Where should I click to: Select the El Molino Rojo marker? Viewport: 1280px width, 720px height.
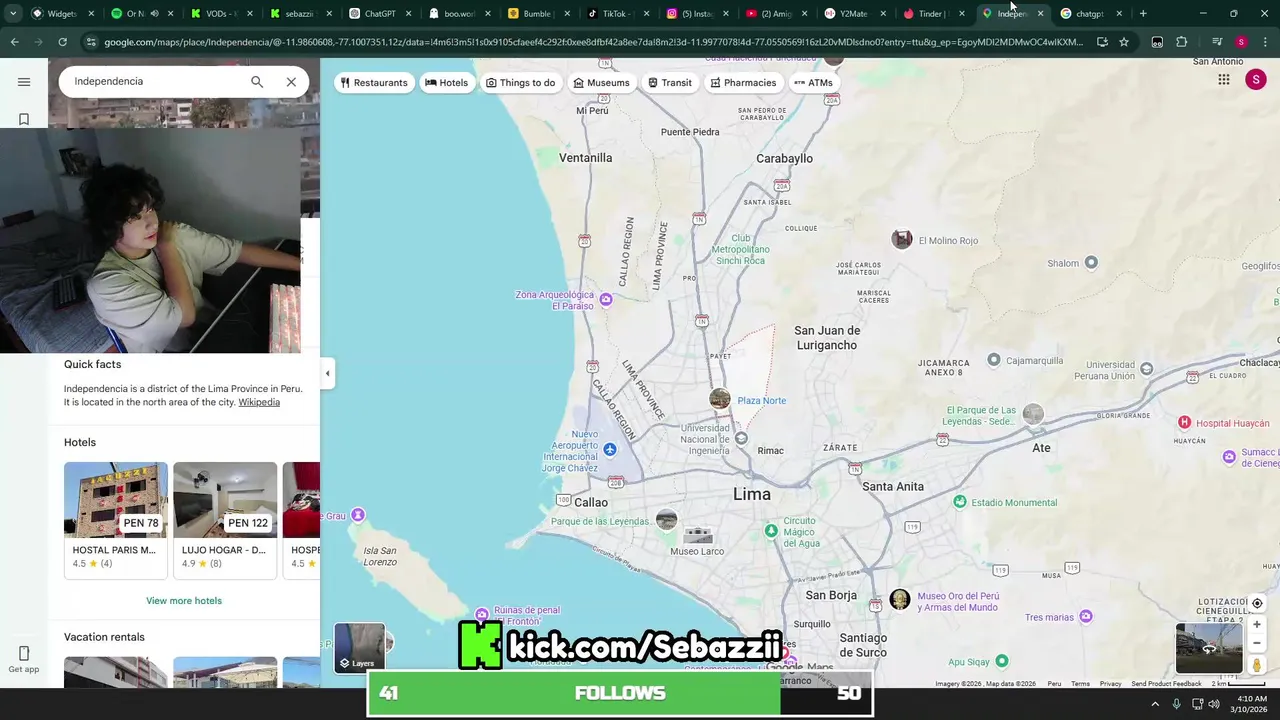click(x=901, y=239)
